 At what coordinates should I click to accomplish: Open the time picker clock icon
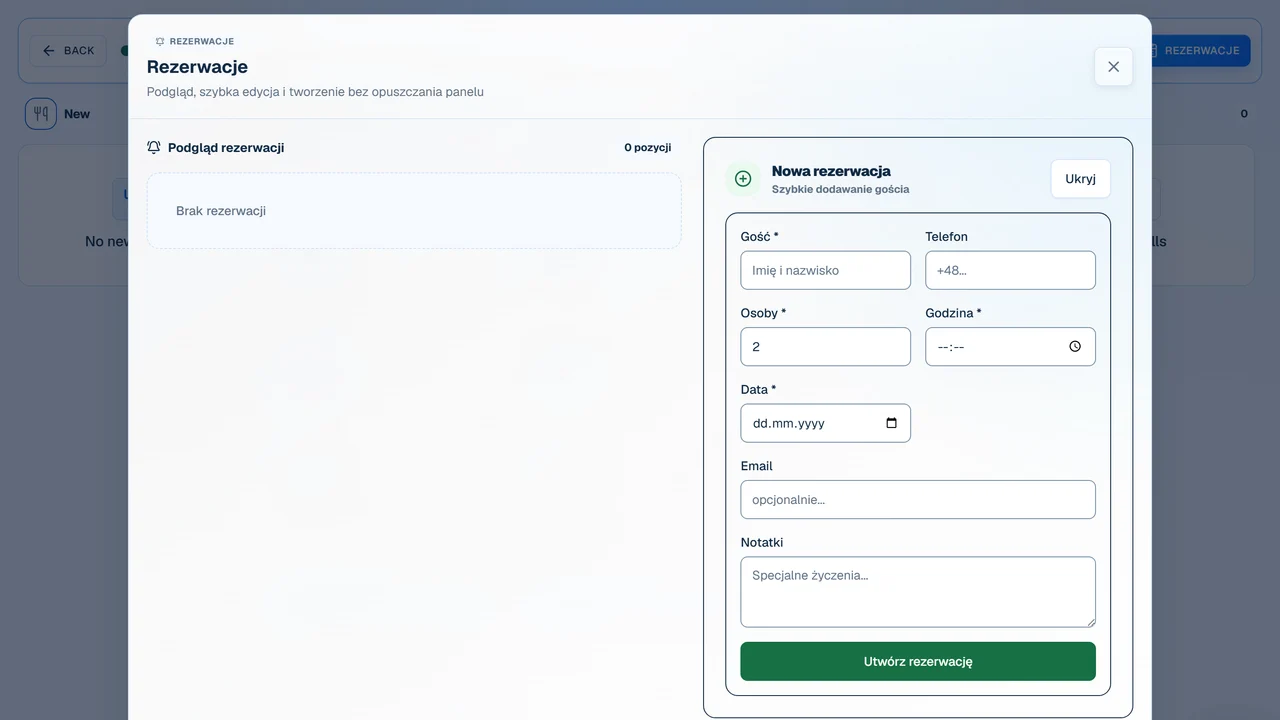coord(1075,347)
